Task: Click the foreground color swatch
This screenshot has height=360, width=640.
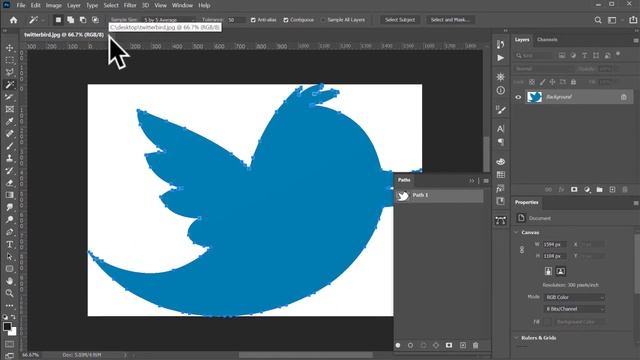Action: [x=7, y=327]
